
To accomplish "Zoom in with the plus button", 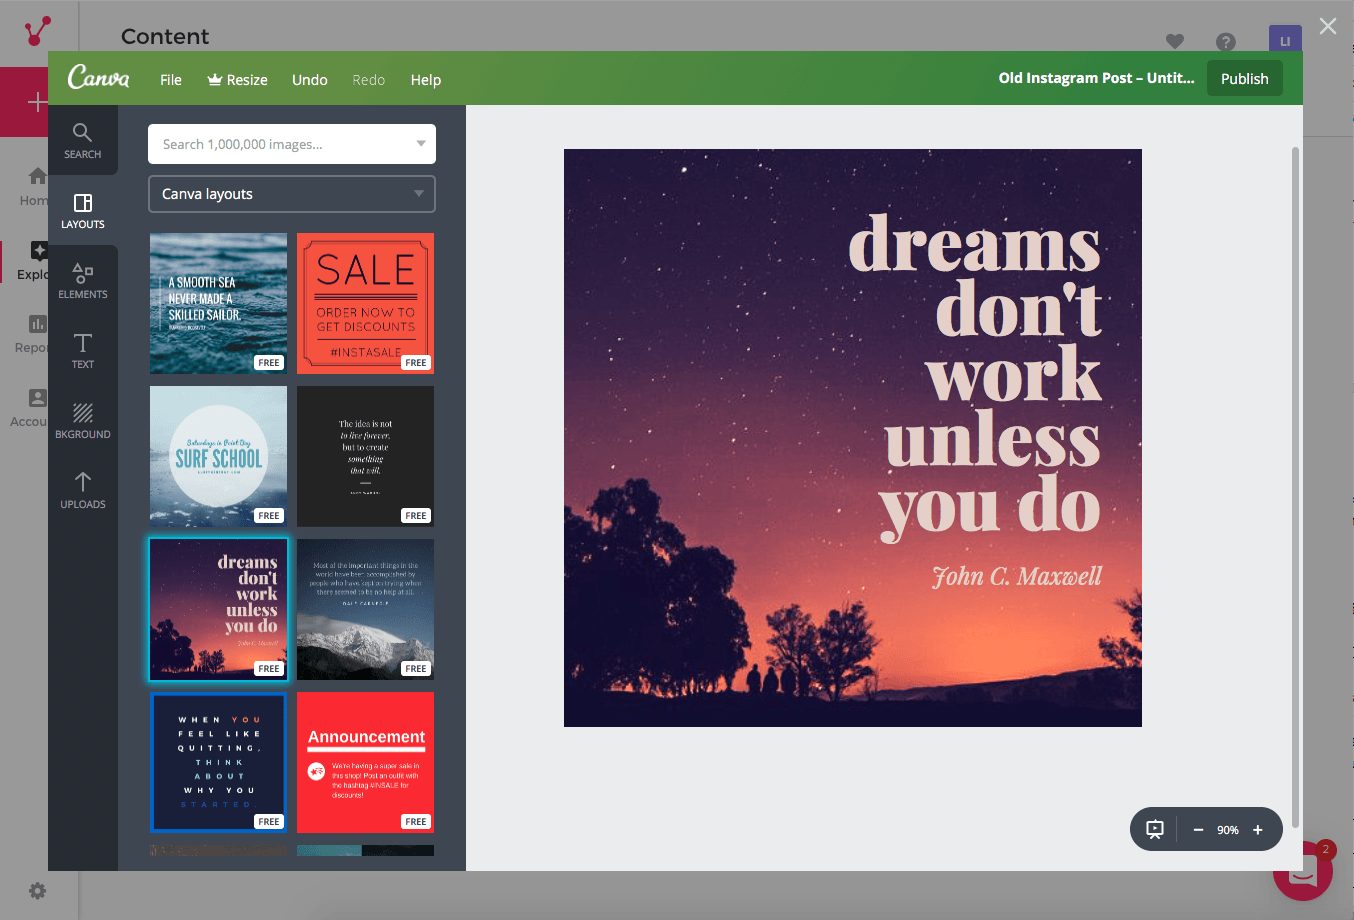I will tap(1258, 830).
